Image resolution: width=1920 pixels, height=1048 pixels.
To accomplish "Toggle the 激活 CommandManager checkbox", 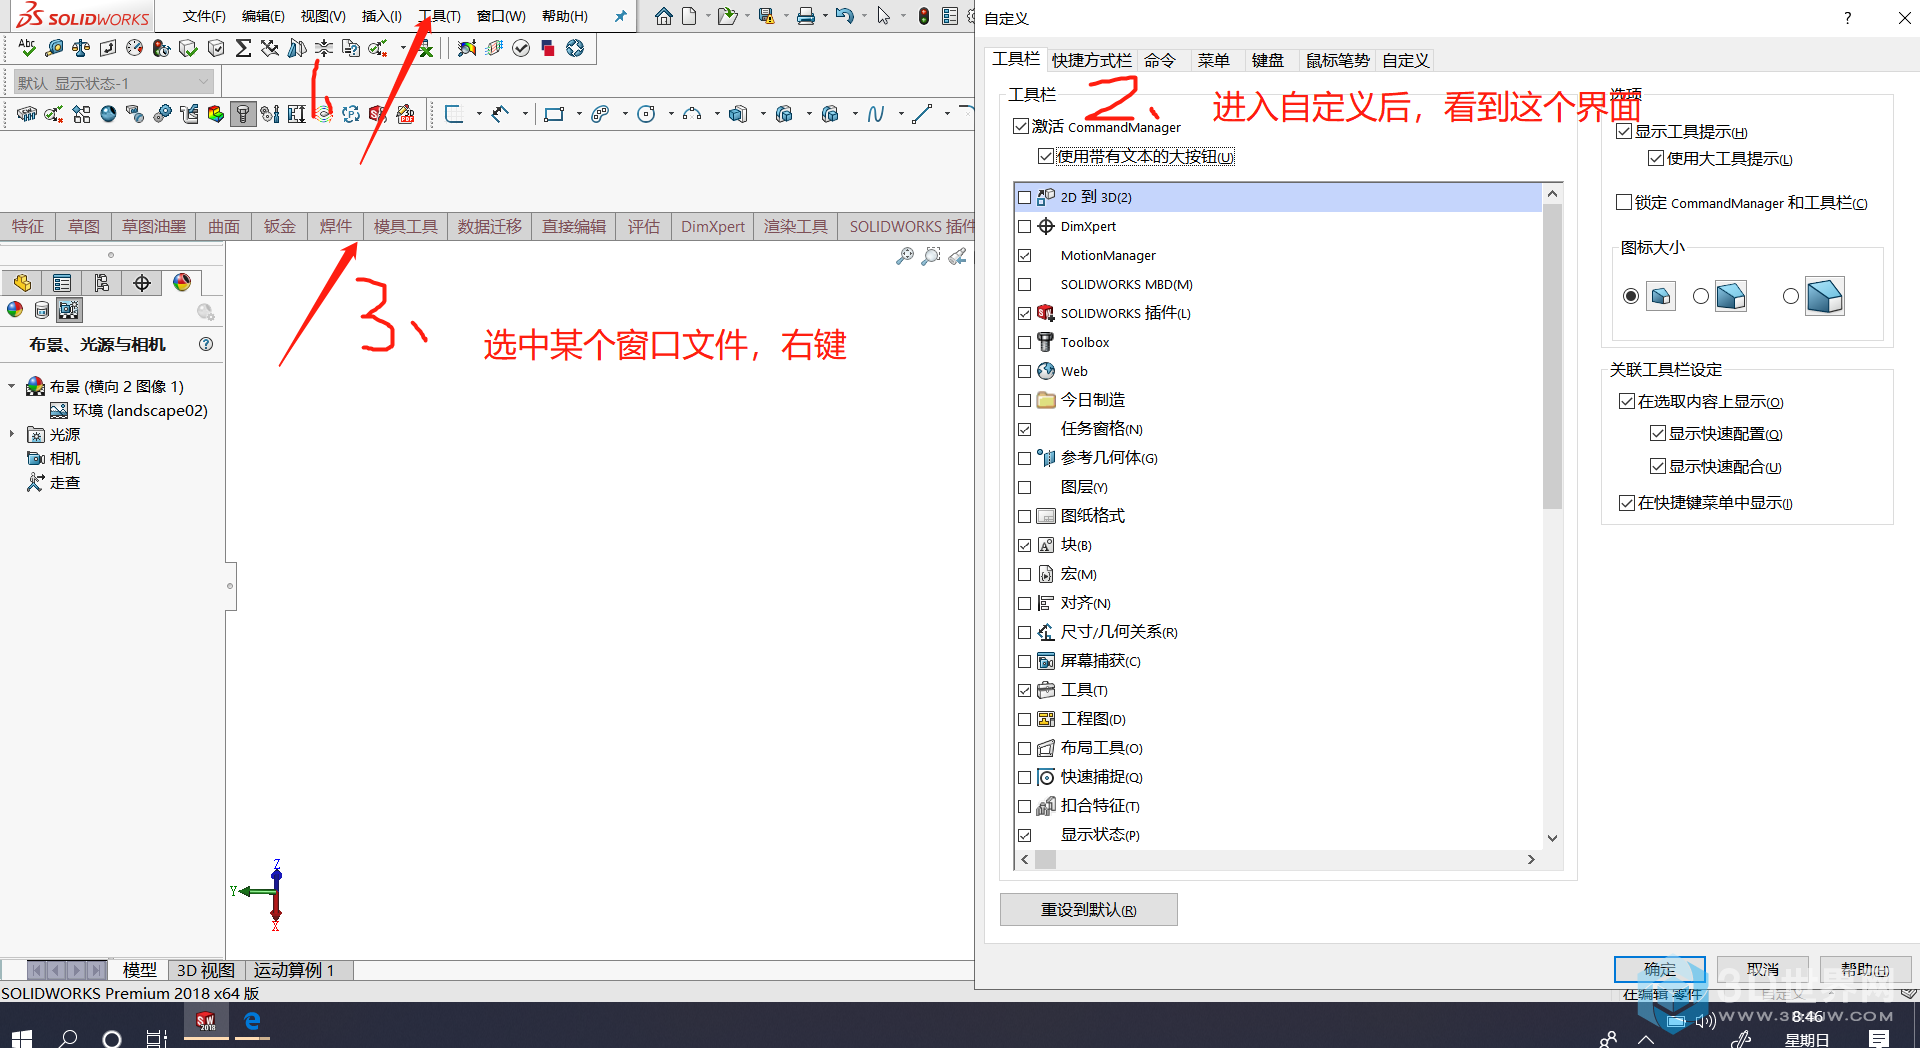I will click(1021, 126).
